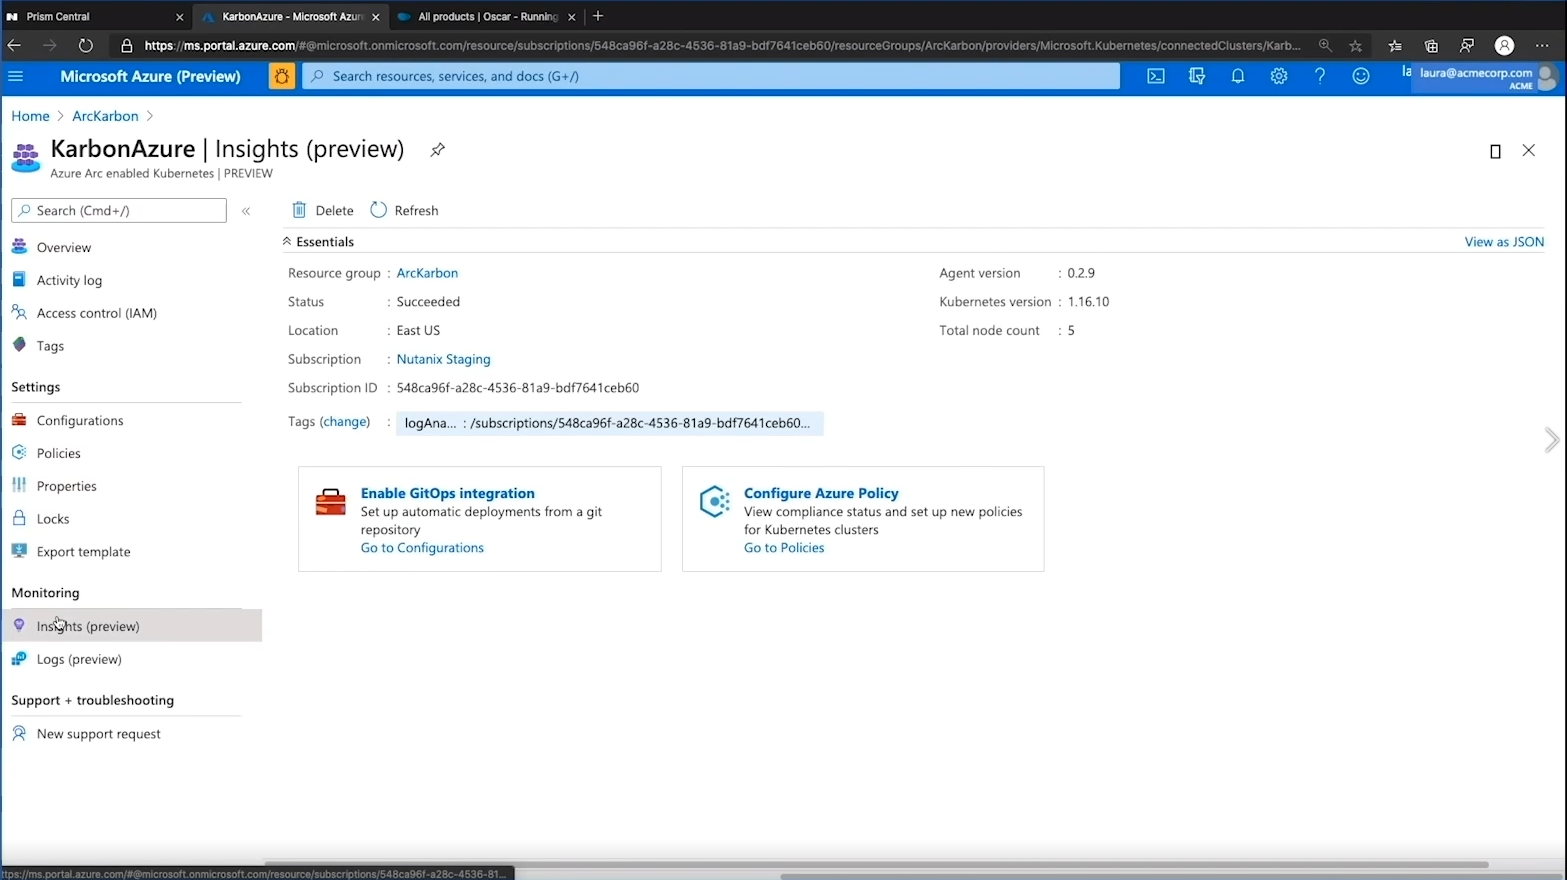
Task: Switch to the All products Oscar tab
Action: pyautogui.click(x=487, y=17)
